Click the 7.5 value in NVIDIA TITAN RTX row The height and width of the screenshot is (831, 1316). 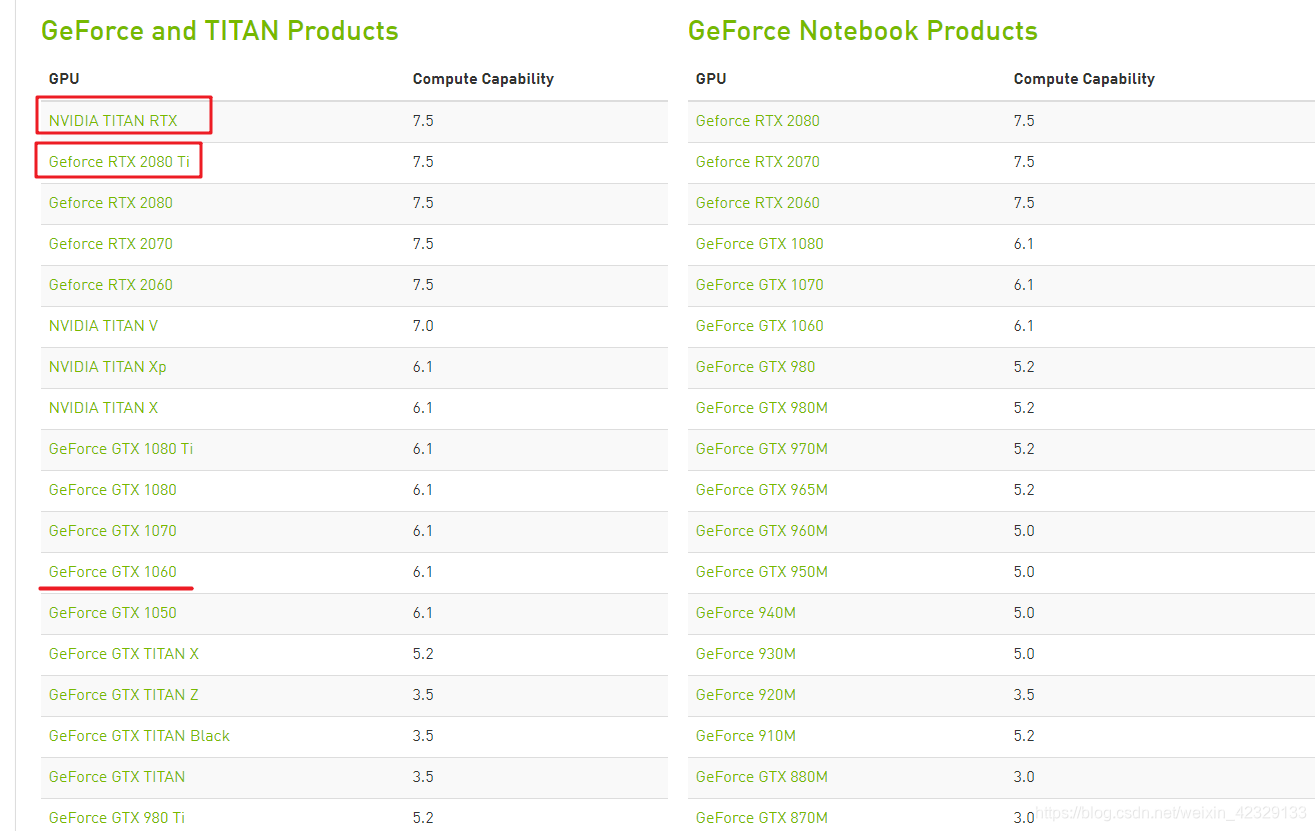pos(423,121)
